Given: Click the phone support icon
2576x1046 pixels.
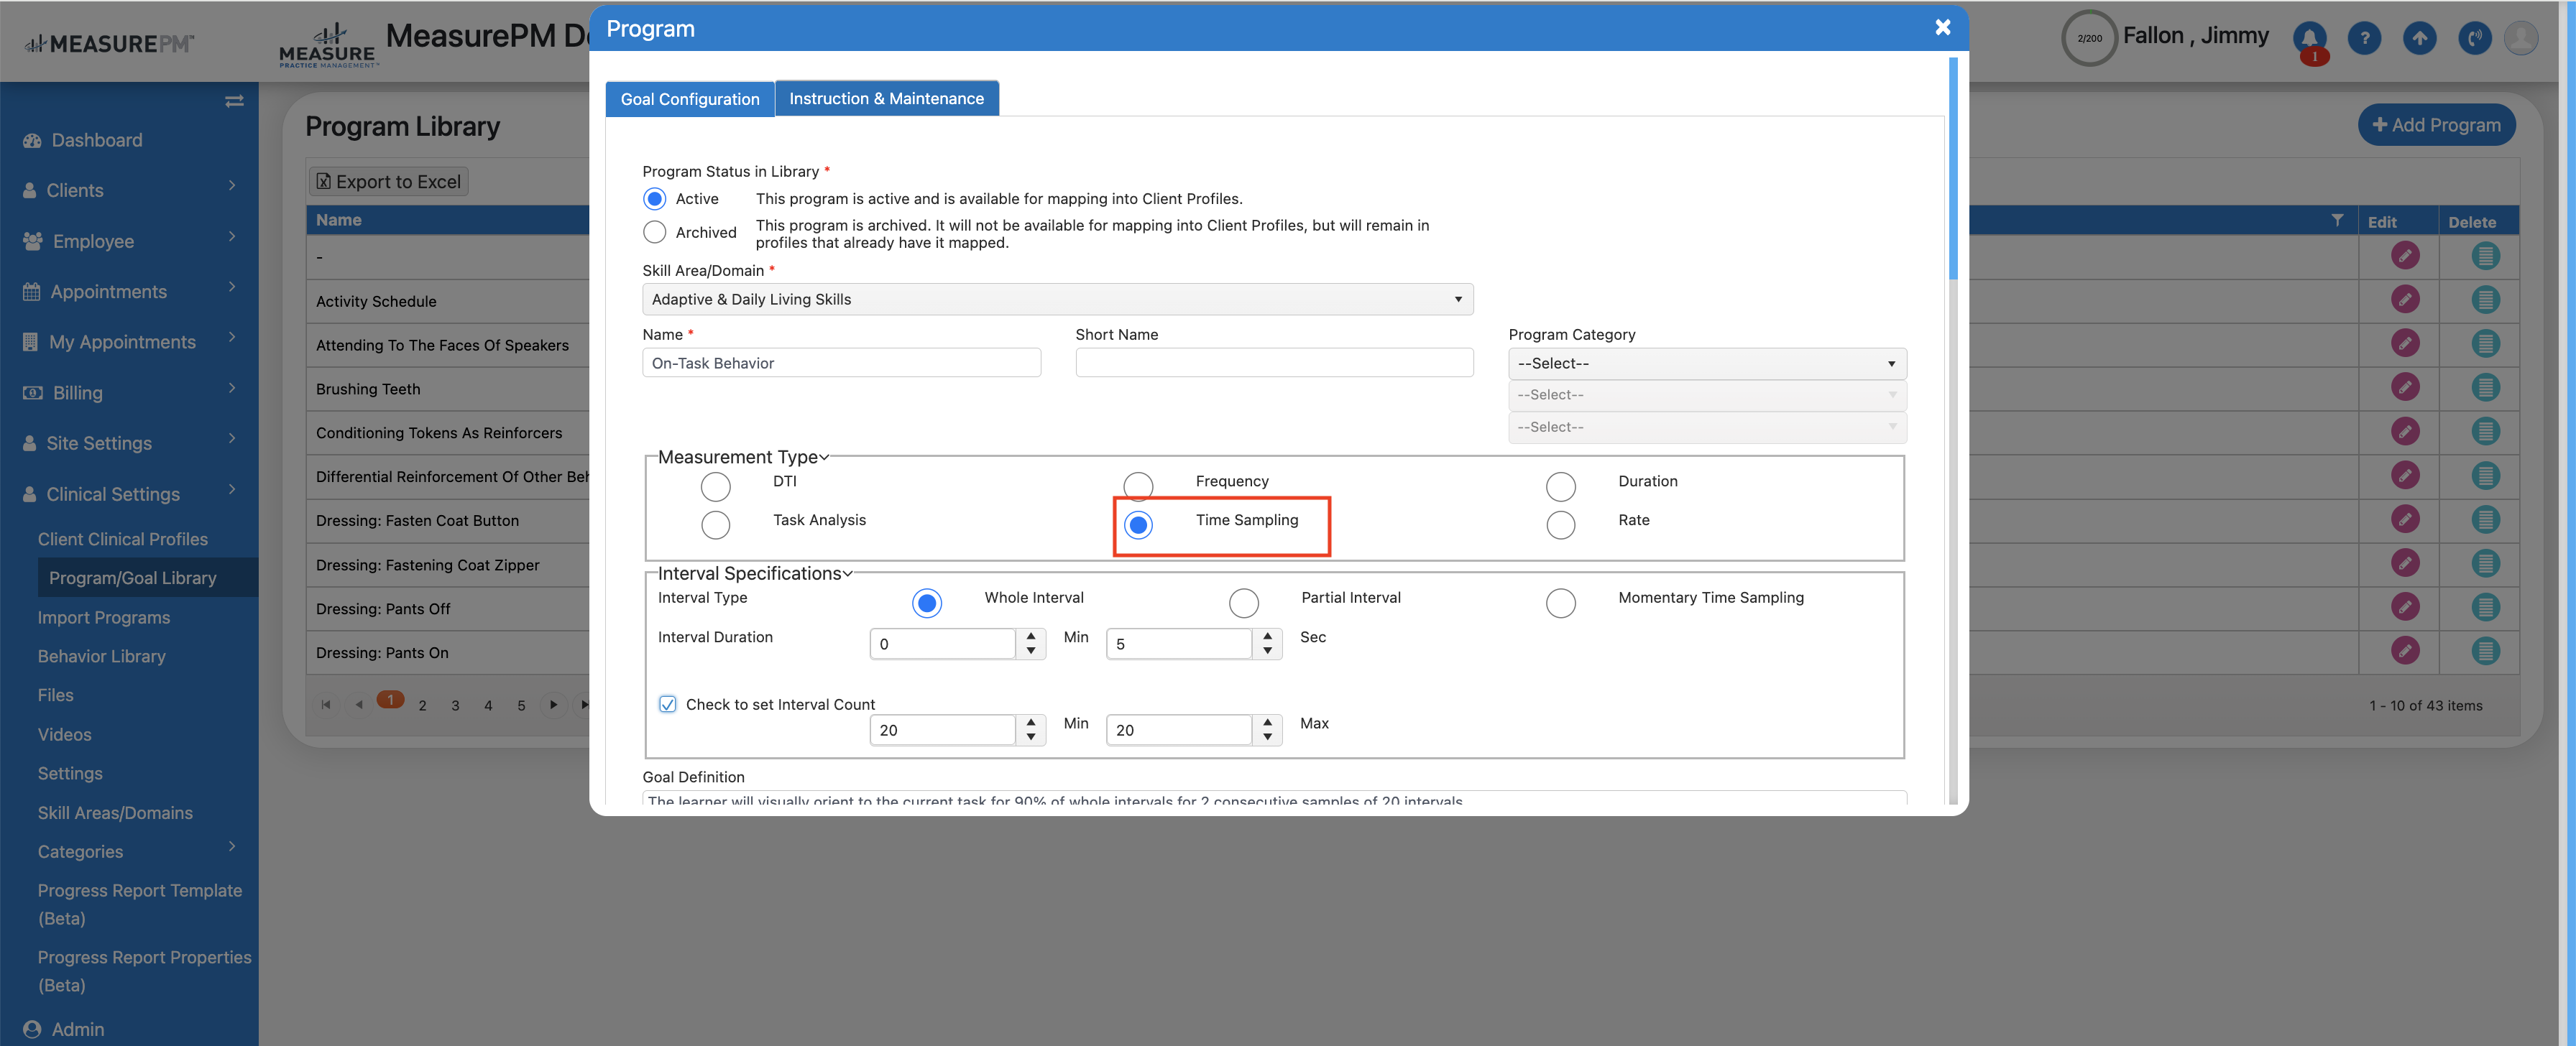Looking at the screenshot, I should point(2474,38).
